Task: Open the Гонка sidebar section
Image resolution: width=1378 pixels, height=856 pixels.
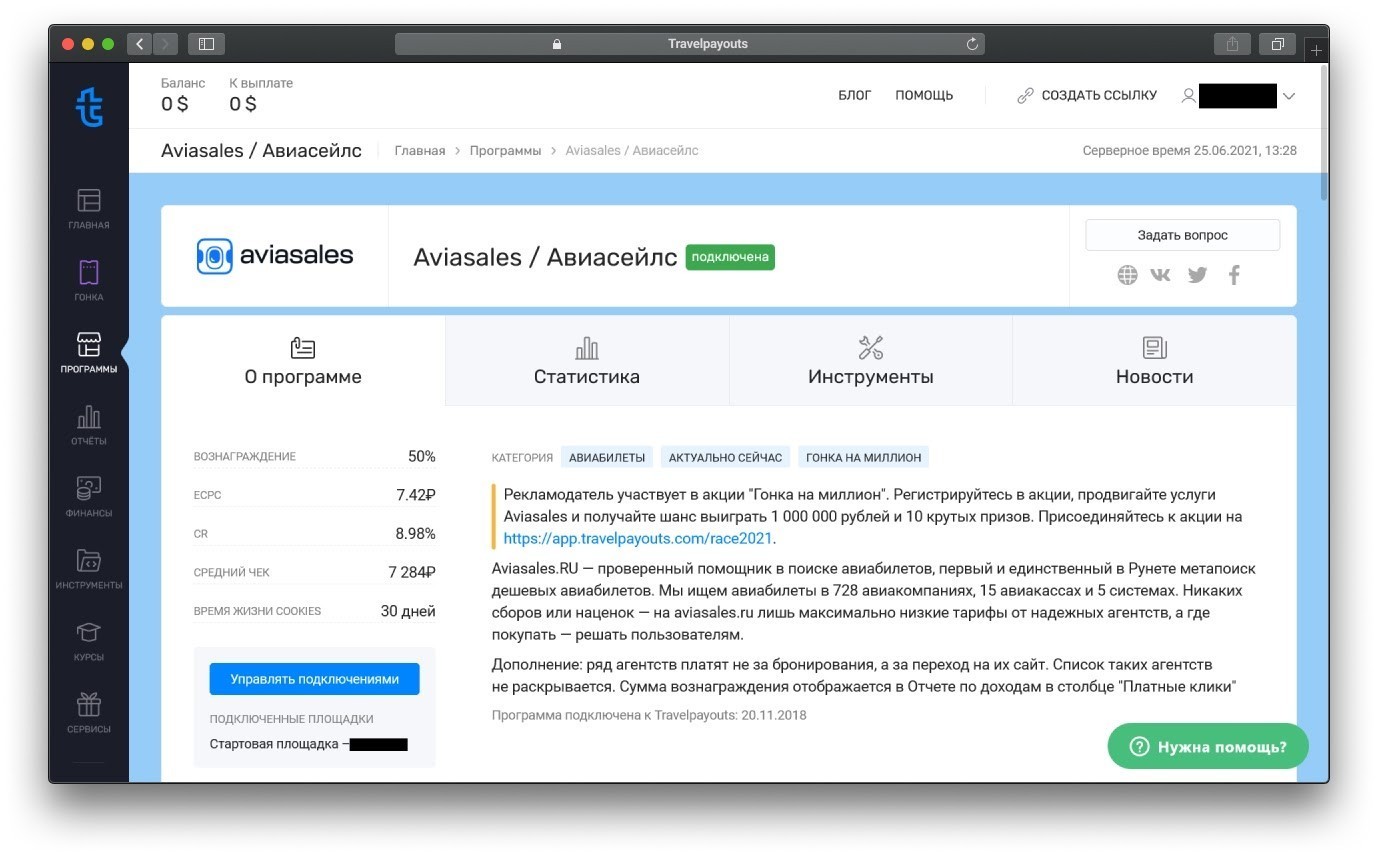Action: (x=89, y=280)
